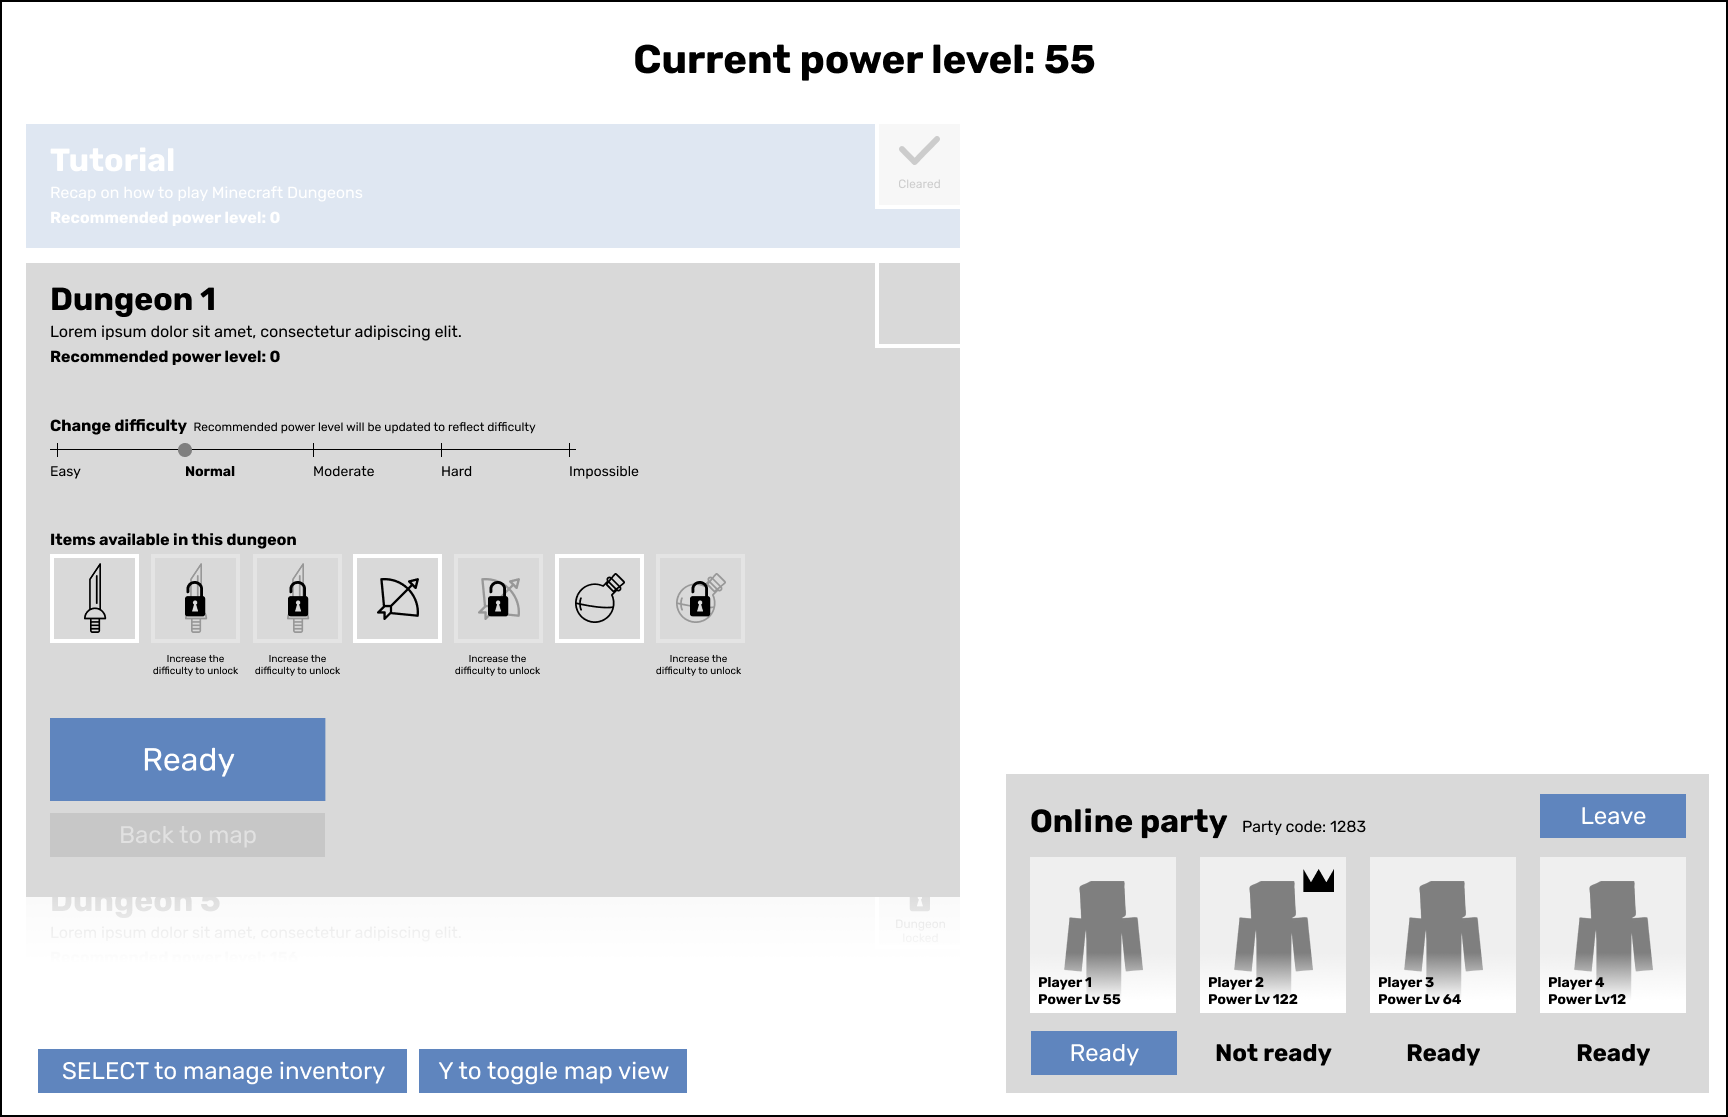Click Player 3's Ready status text
The height and width of the screenshot is (1117, 1728).
point(1443,1053)
